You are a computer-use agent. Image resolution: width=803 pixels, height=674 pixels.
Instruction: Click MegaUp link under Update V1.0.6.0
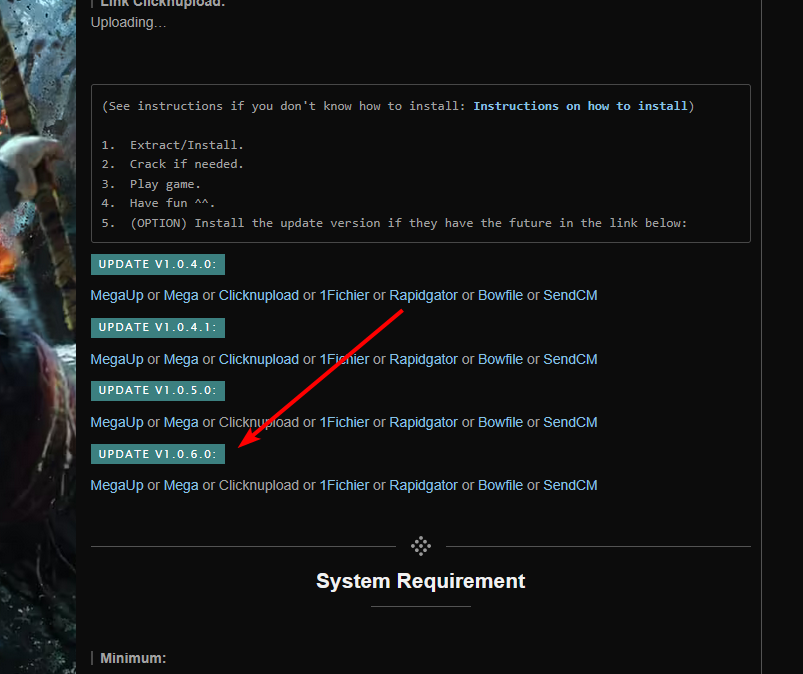click(117, 485)
